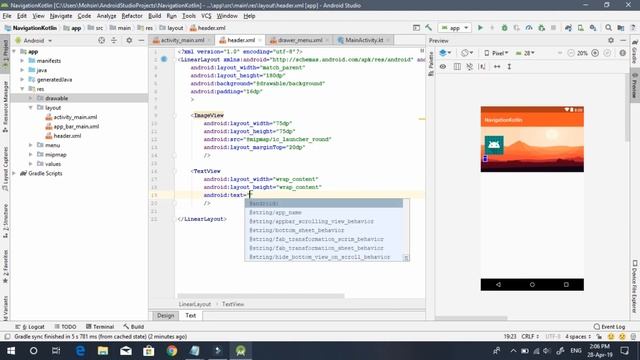The image size is (640, 360).
Task: Click the gray Stop square icon
Action: point(553,28)
